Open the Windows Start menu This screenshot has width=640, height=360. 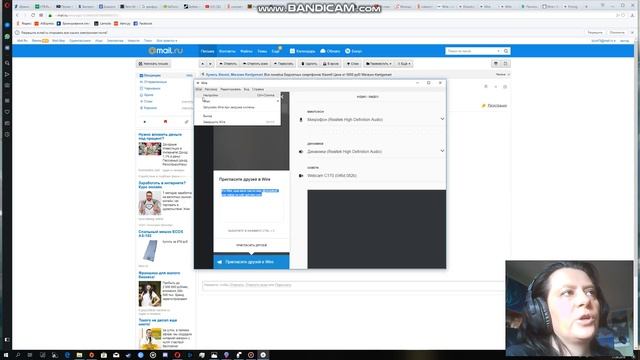coord(6,355)
